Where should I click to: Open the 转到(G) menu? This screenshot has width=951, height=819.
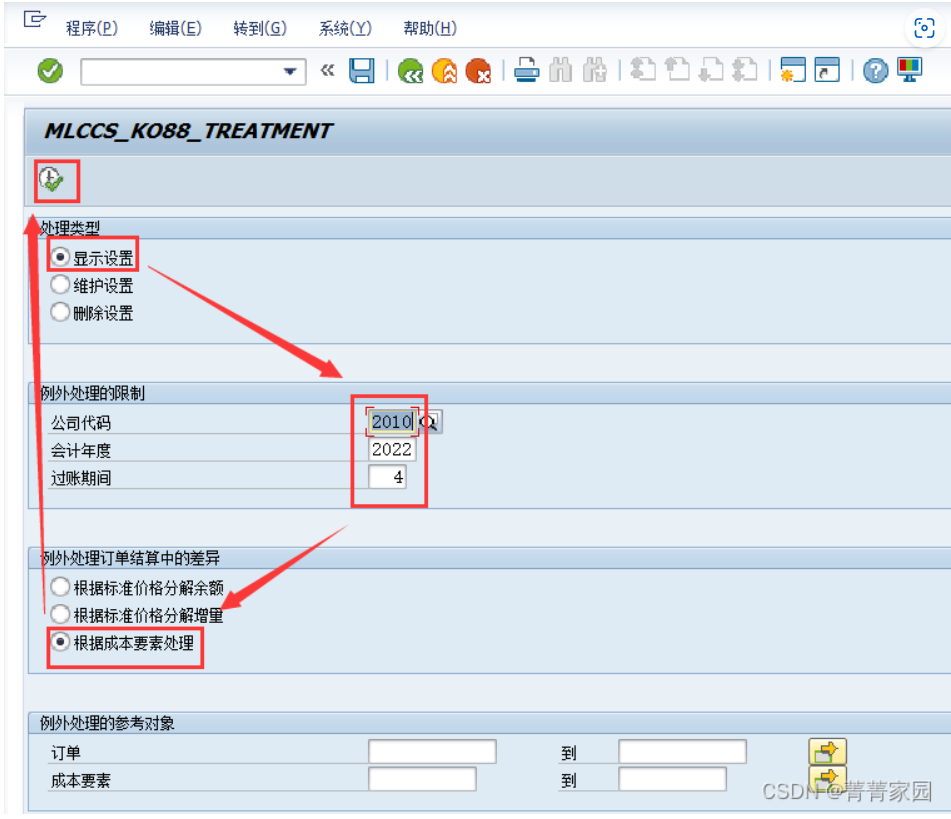point(260,28)
